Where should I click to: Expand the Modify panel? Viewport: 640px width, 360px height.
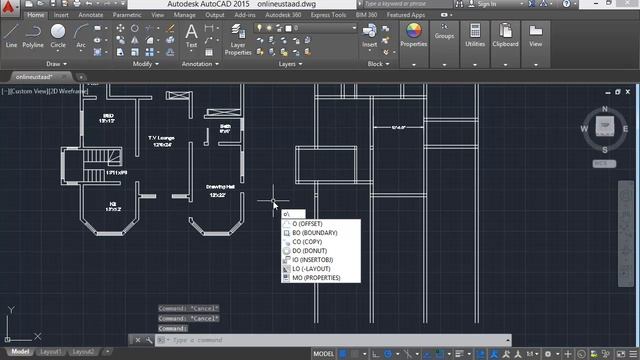coord(146,64)
